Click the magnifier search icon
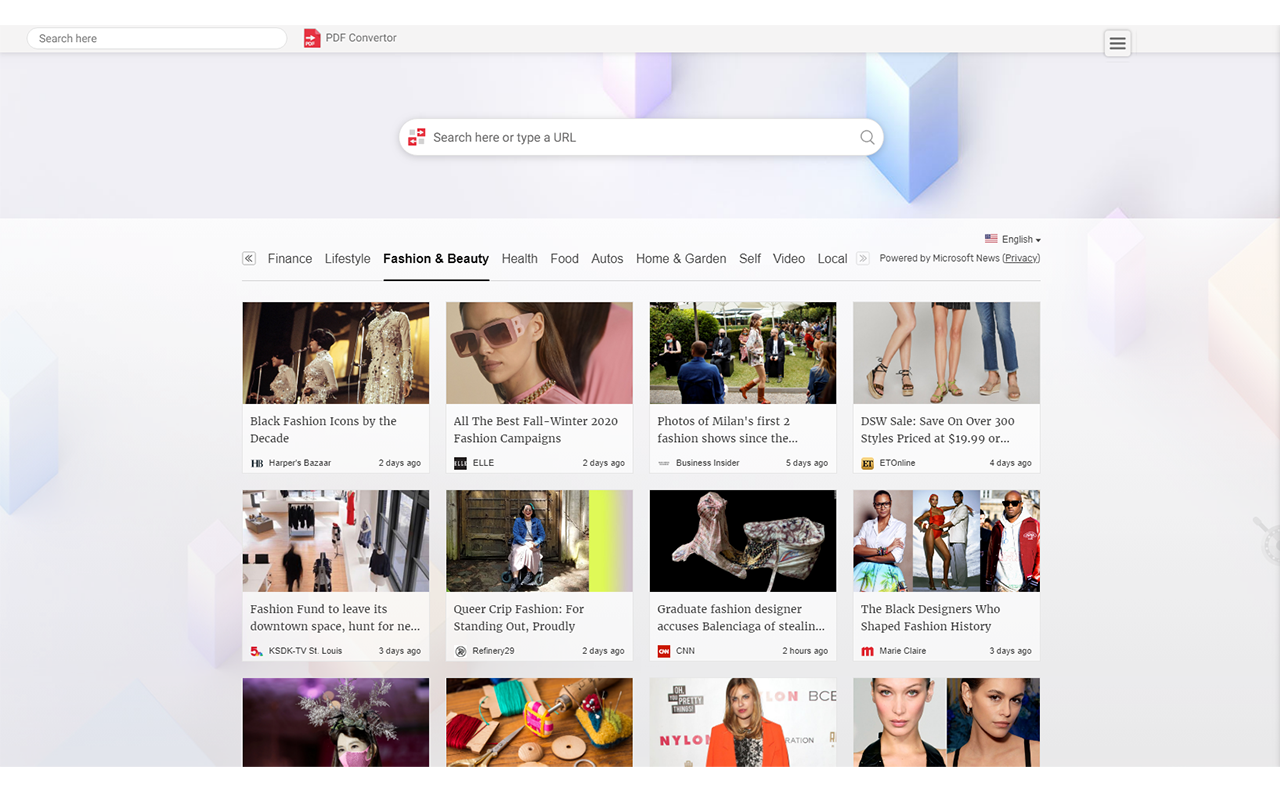This screenshot has height=800, width=1280. [867, 138]
